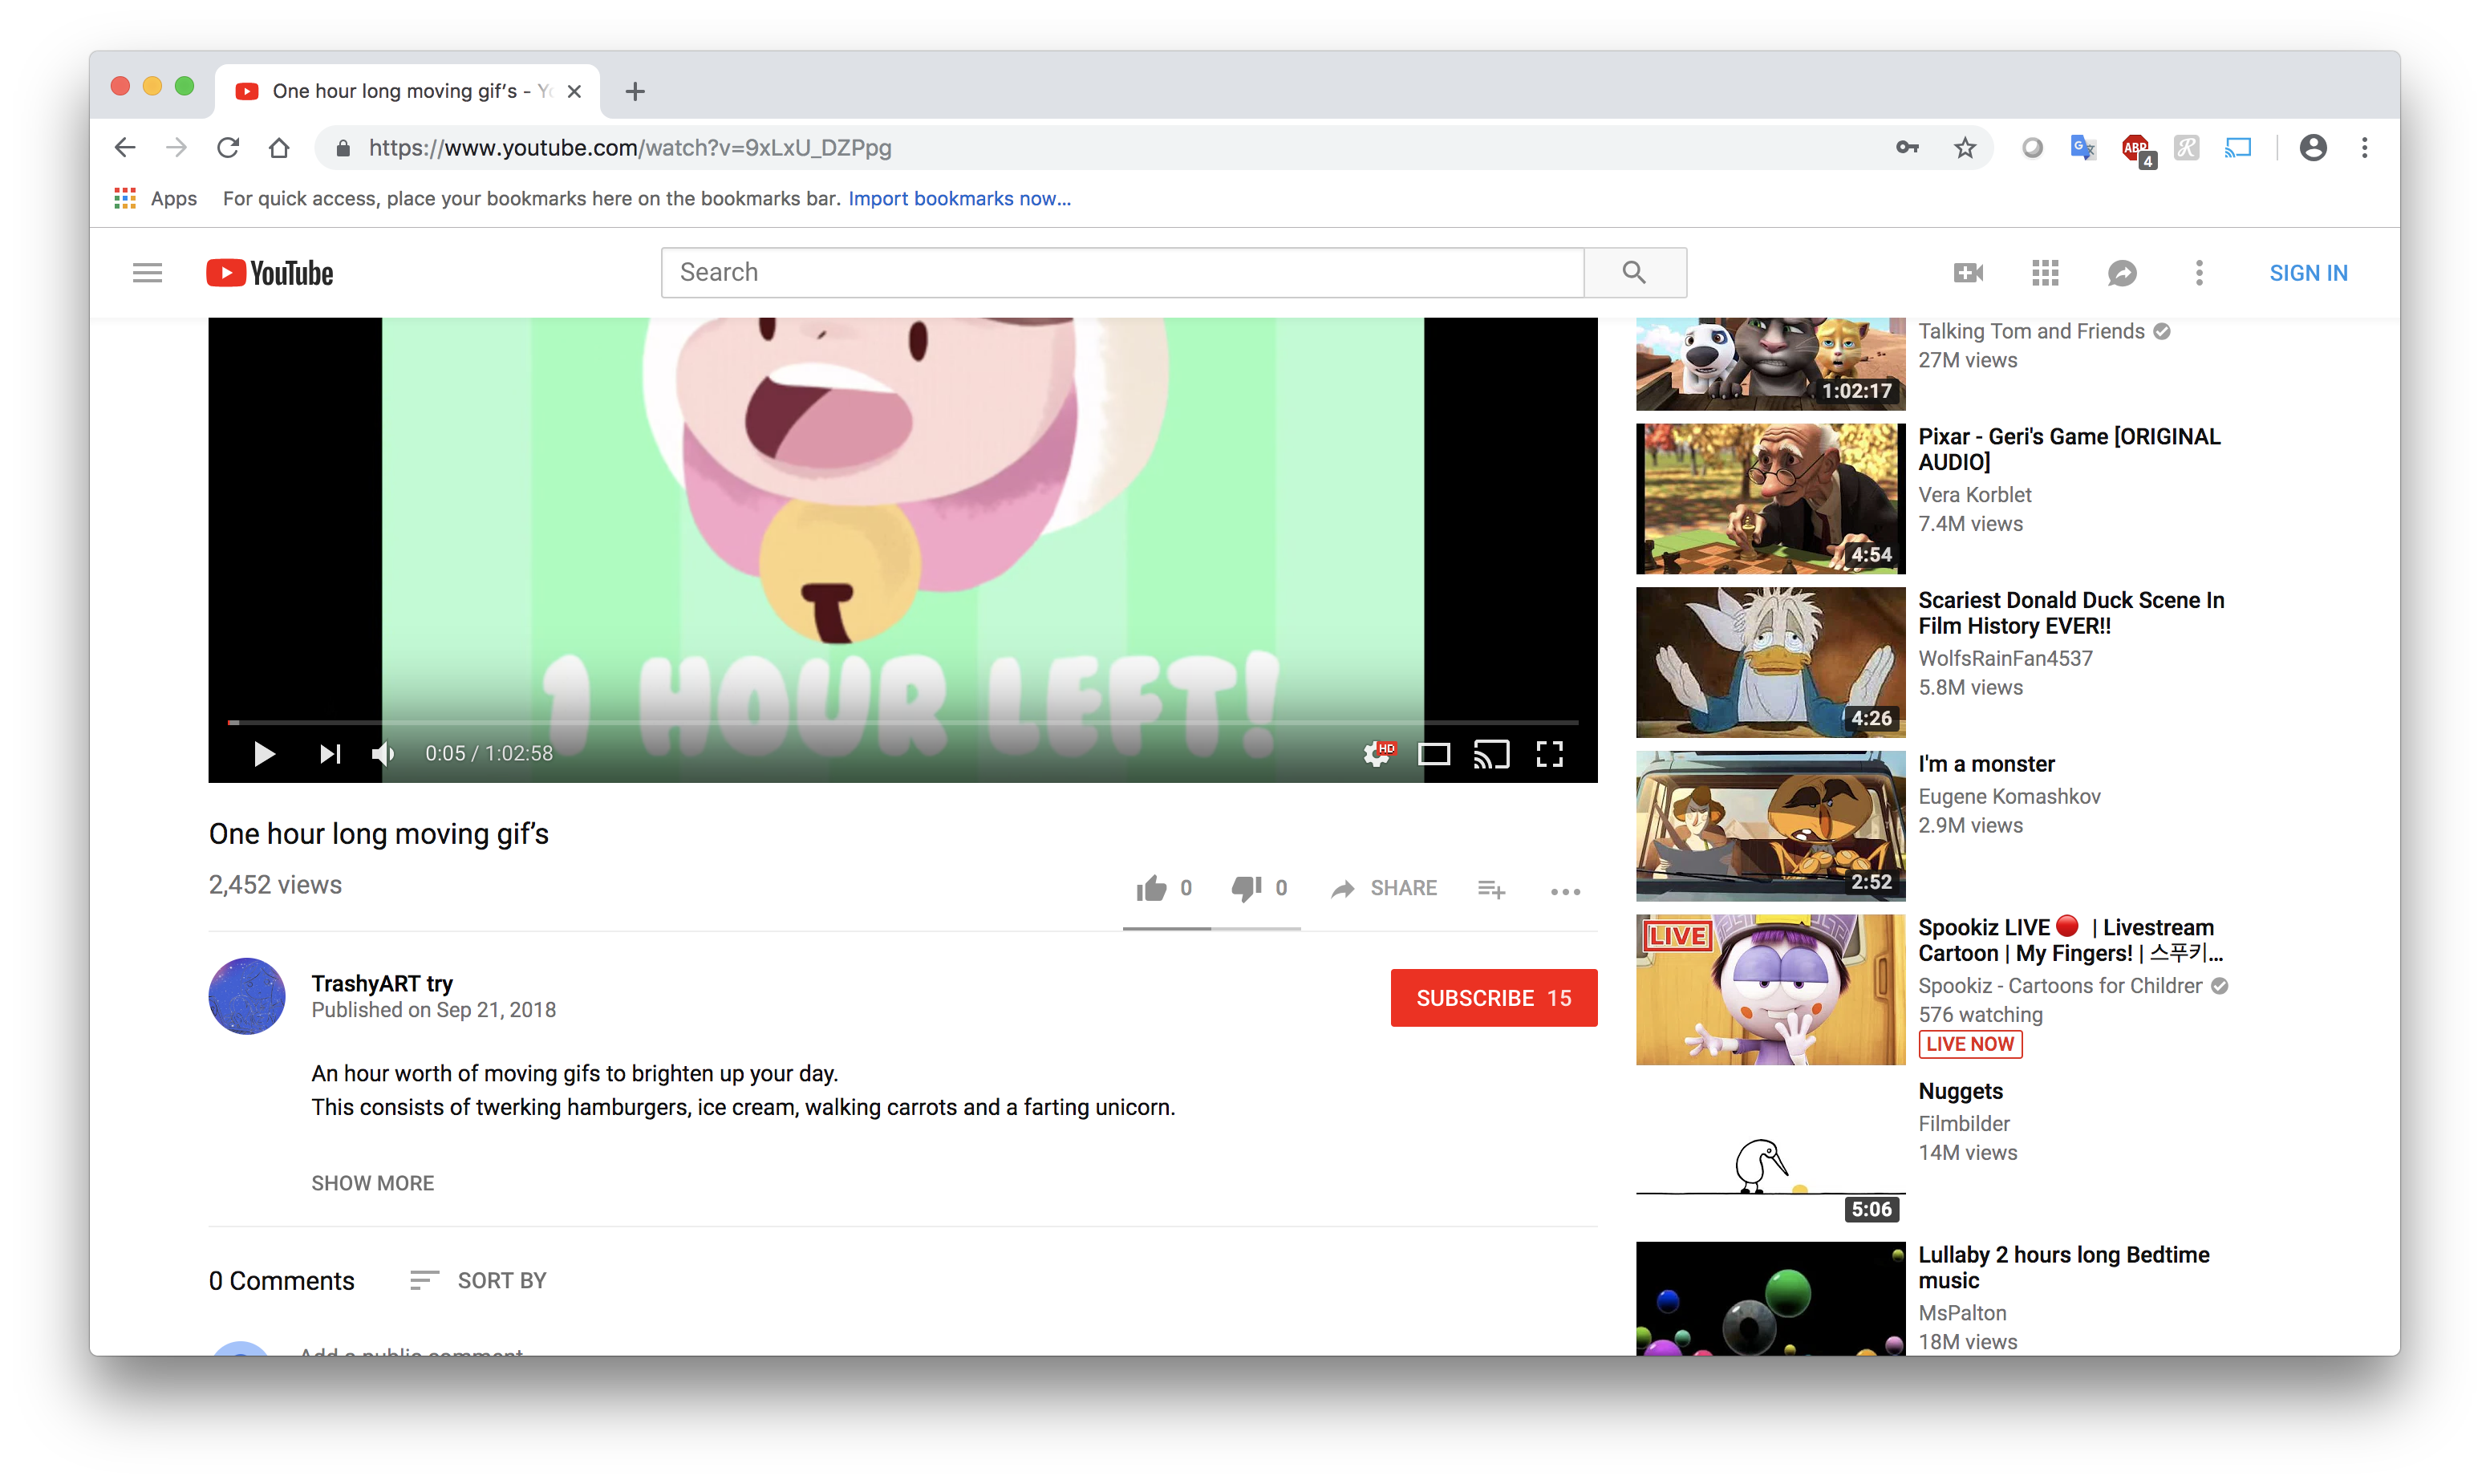Screen dimensions: 2490x1484
Task: Click the video progress bar
Action: pyautogui.click(x=900, y=722)
